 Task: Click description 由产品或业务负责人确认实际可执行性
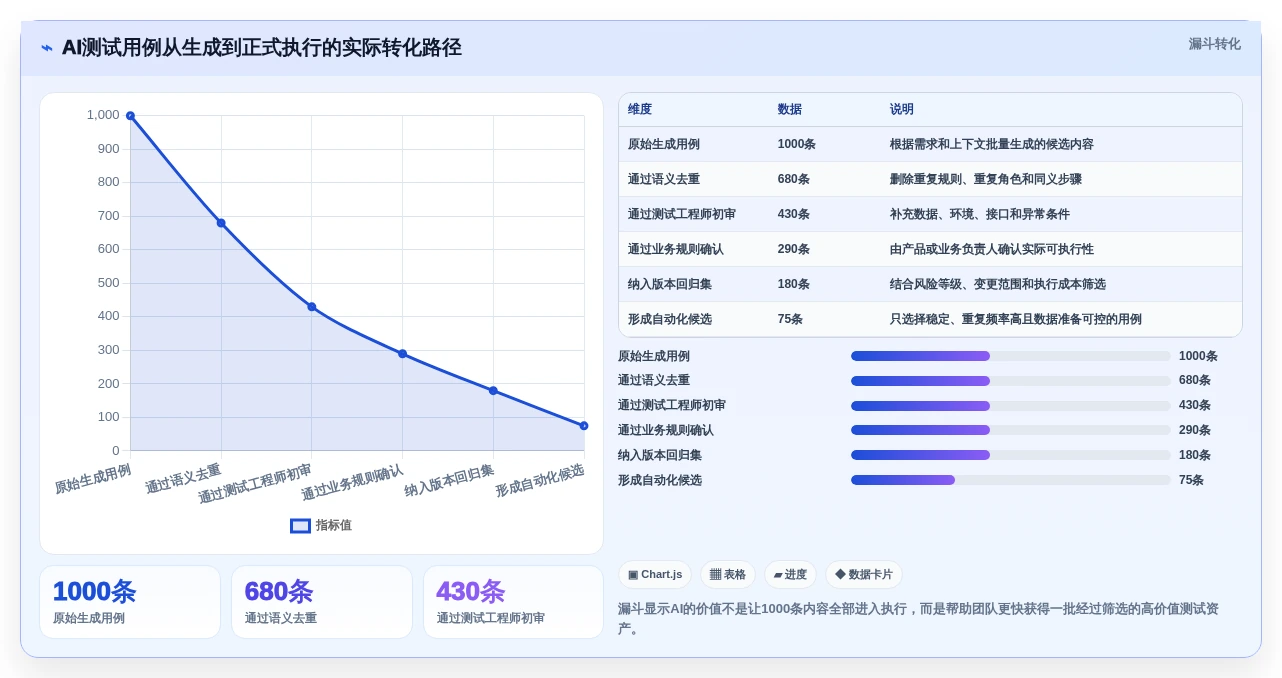tap(992, 250)
